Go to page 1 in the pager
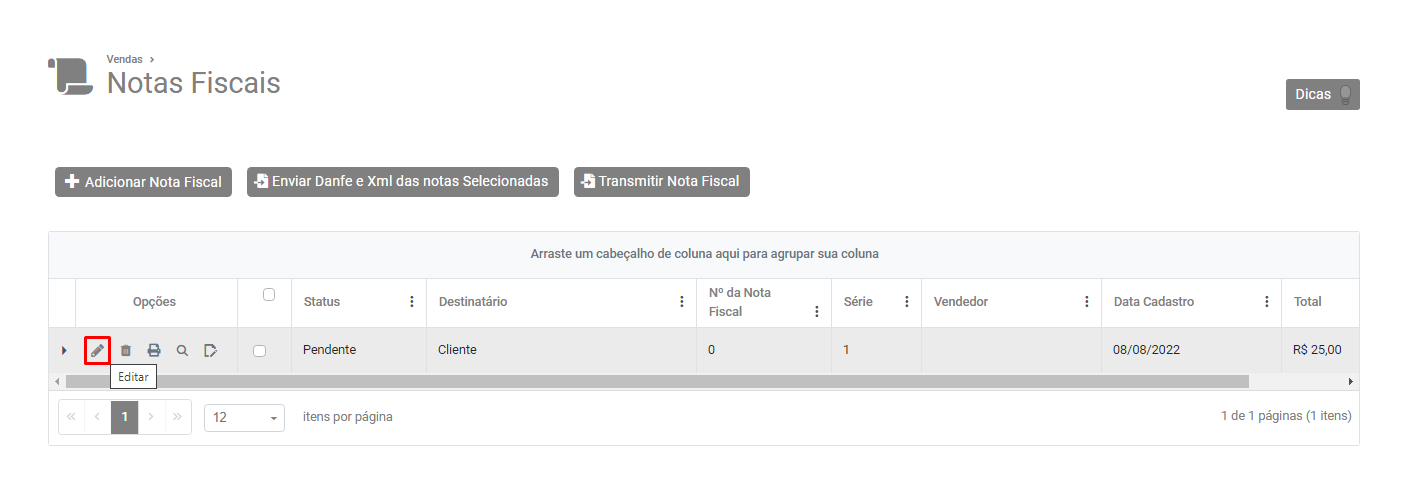1410x495 pixels. click(125, 417)
